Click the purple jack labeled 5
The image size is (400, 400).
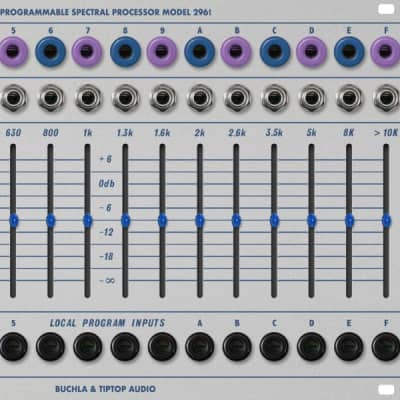point(12,52)
